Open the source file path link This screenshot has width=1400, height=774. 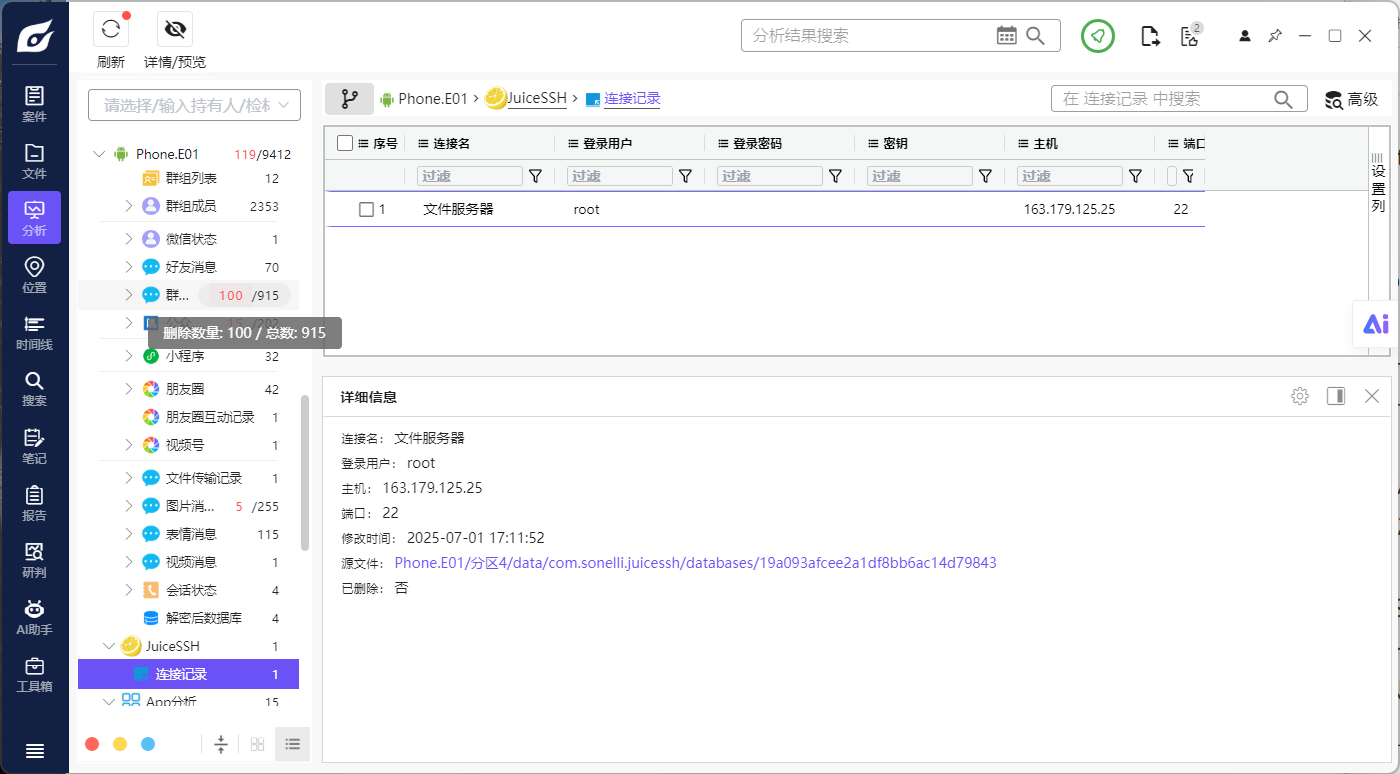(695, 563)
